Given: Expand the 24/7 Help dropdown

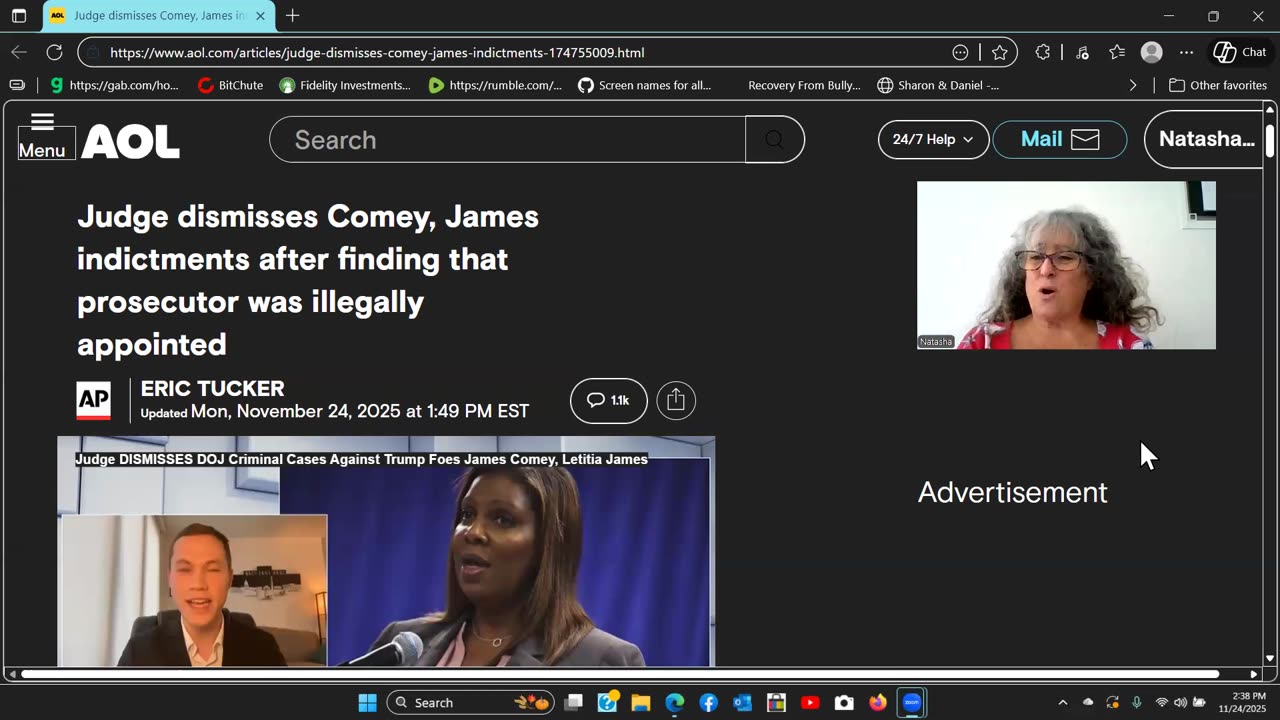Looking at the screenshot, I should point(933,139).
